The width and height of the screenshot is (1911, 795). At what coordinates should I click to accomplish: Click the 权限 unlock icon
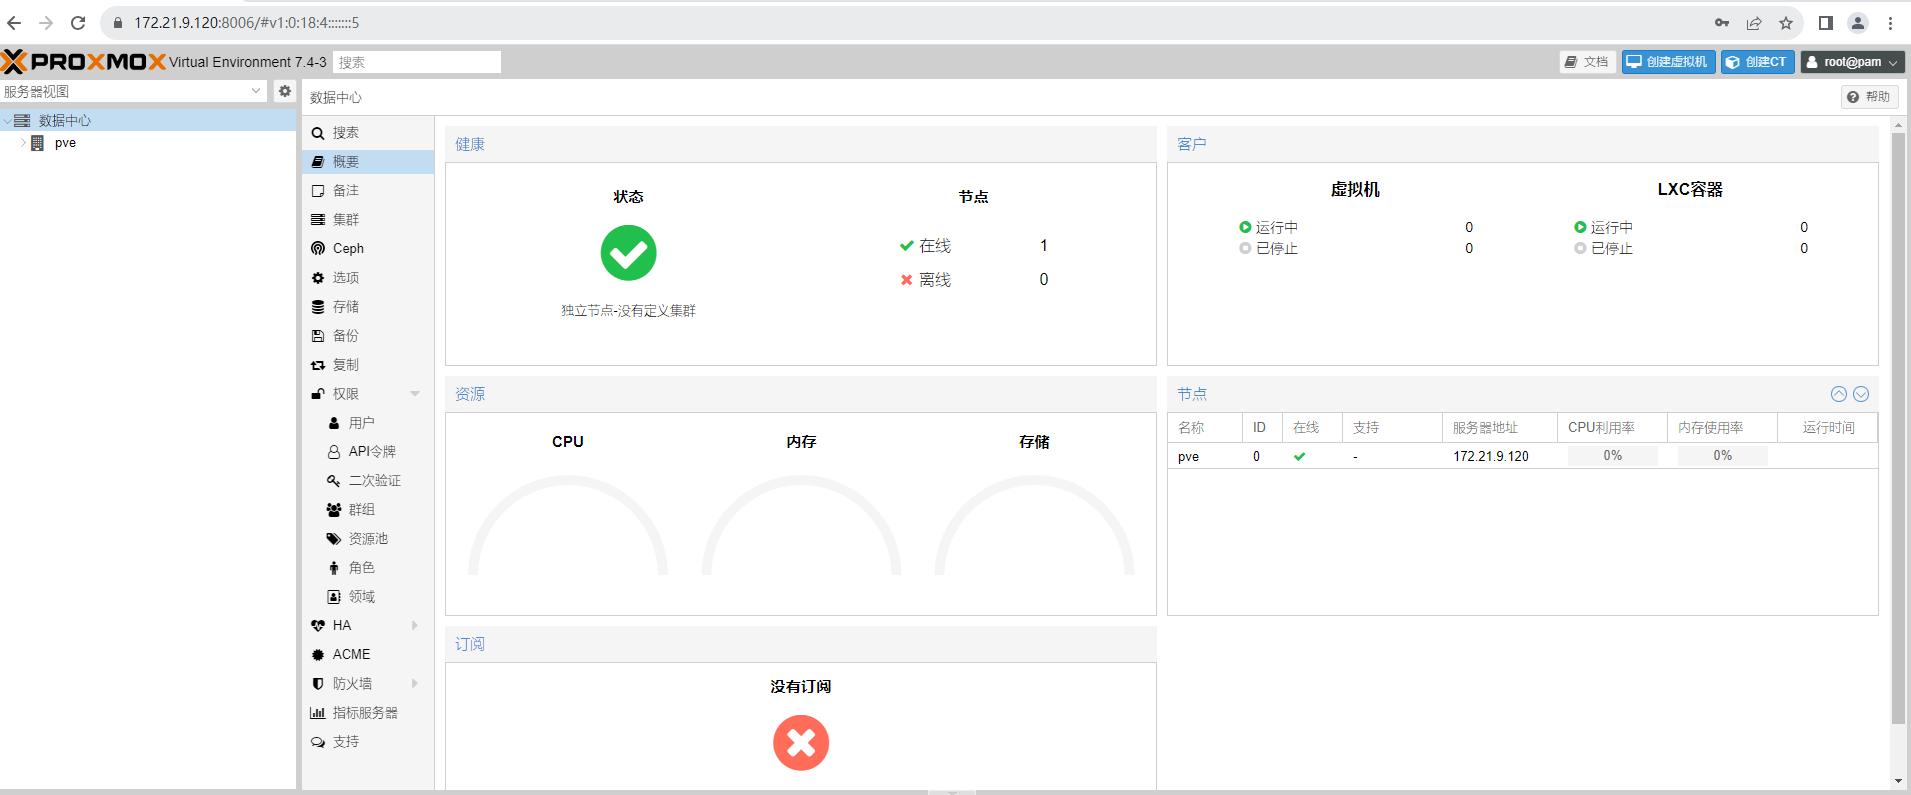[x=318, y=394]
